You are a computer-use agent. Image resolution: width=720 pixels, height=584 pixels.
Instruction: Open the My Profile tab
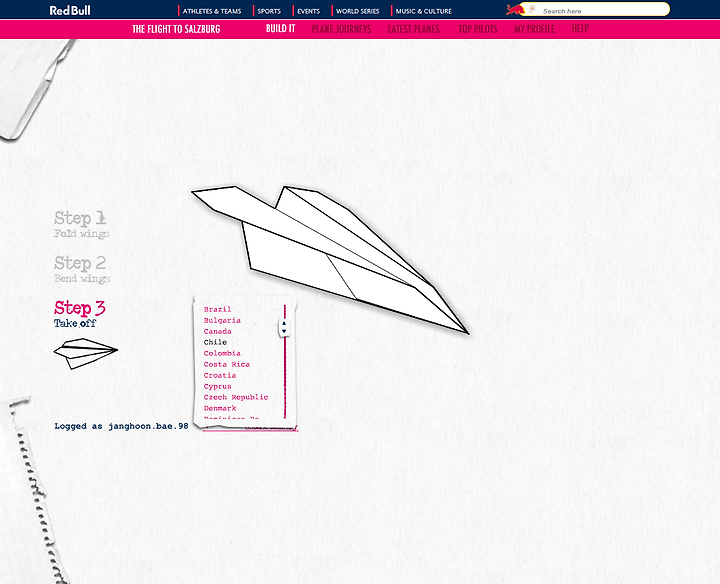click(x=534, y=29)
